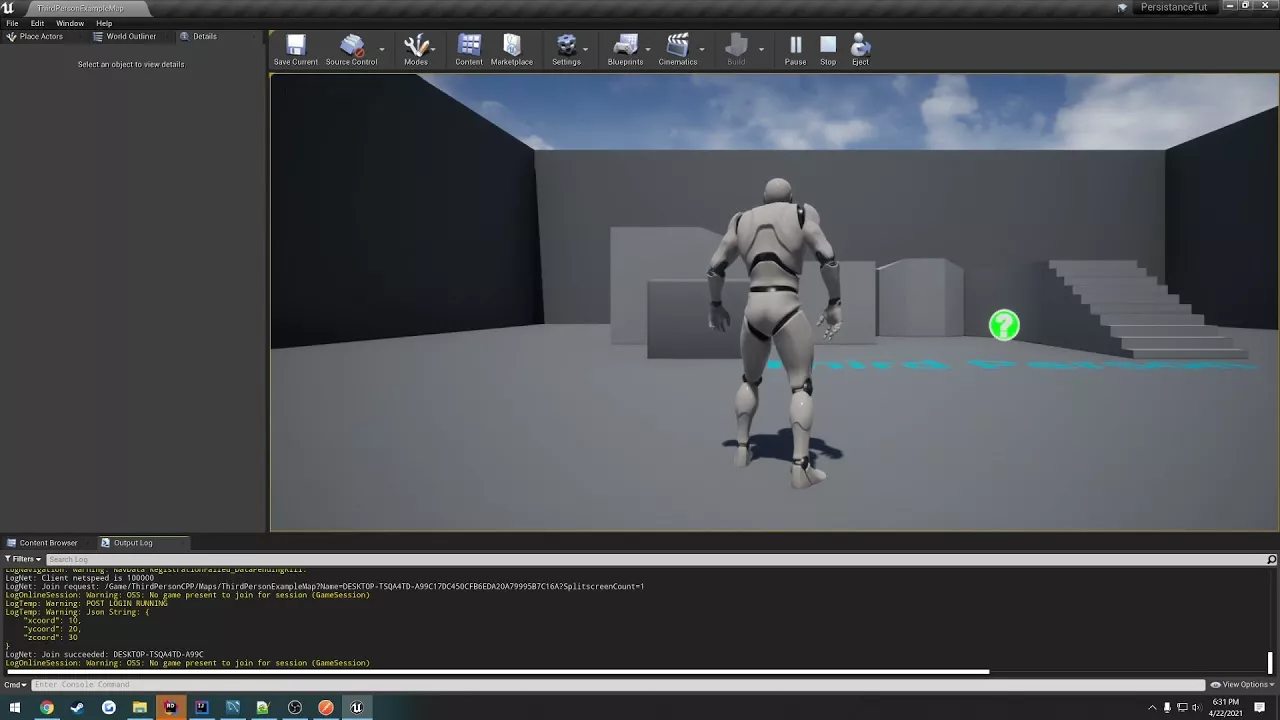Open Source Control from the toolbar

click(351, 47)
